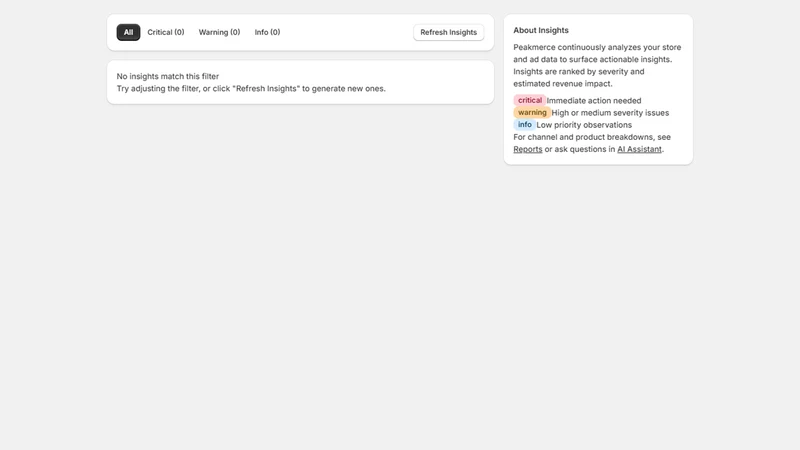Viewport: 800px width, 450px height.
Task: Select the All filter tab
Action: click(x=128, y=32)
